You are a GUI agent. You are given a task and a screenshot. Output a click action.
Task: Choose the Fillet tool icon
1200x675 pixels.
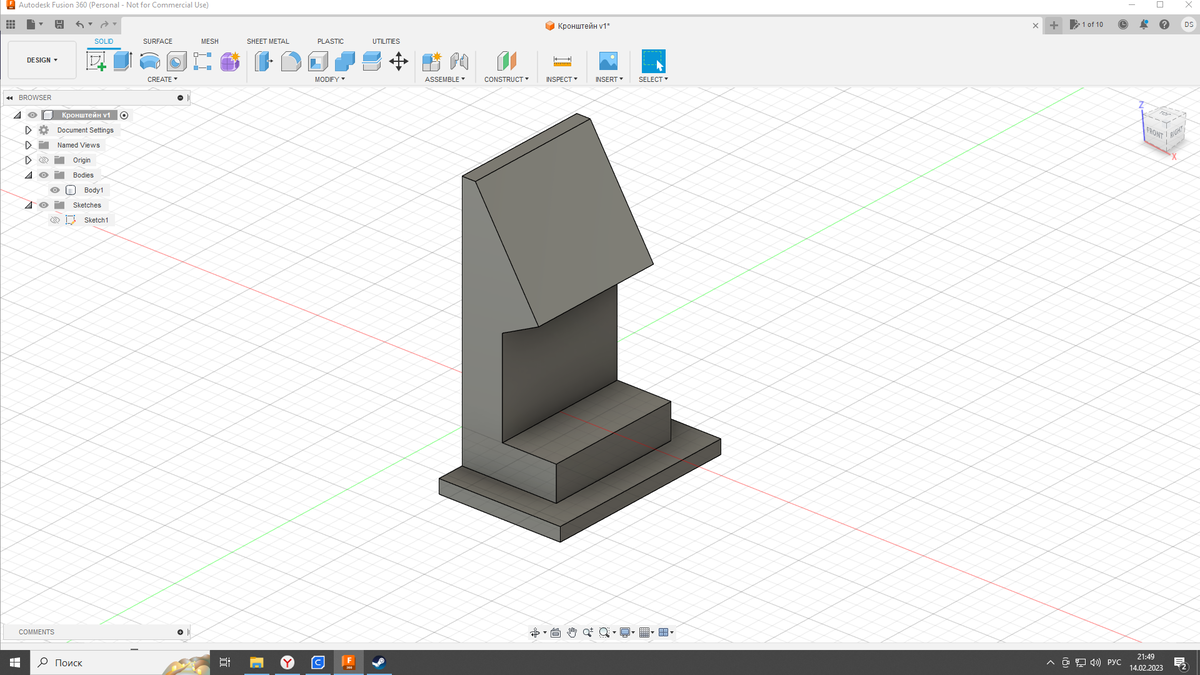[291, 61]
